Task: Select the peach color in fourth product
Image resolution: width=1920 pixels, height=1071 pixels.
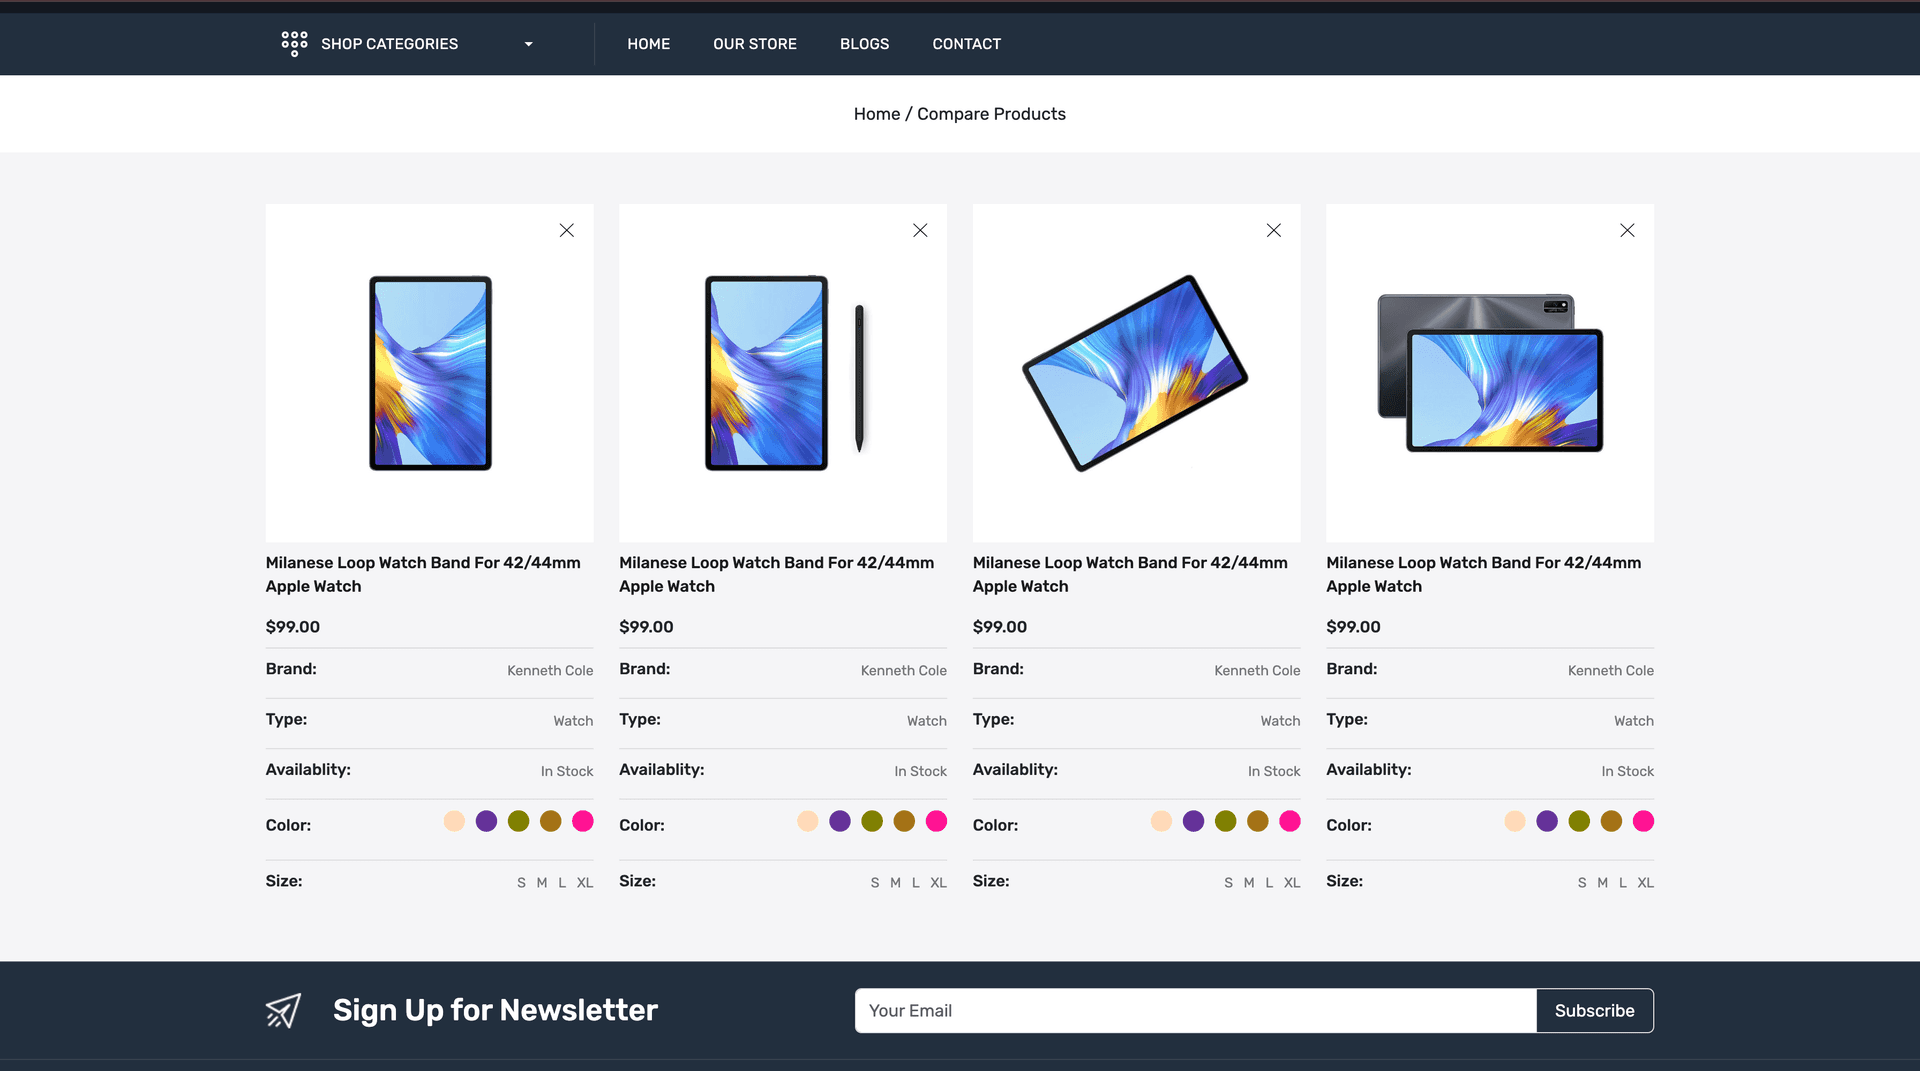Action: (1514, 821)
